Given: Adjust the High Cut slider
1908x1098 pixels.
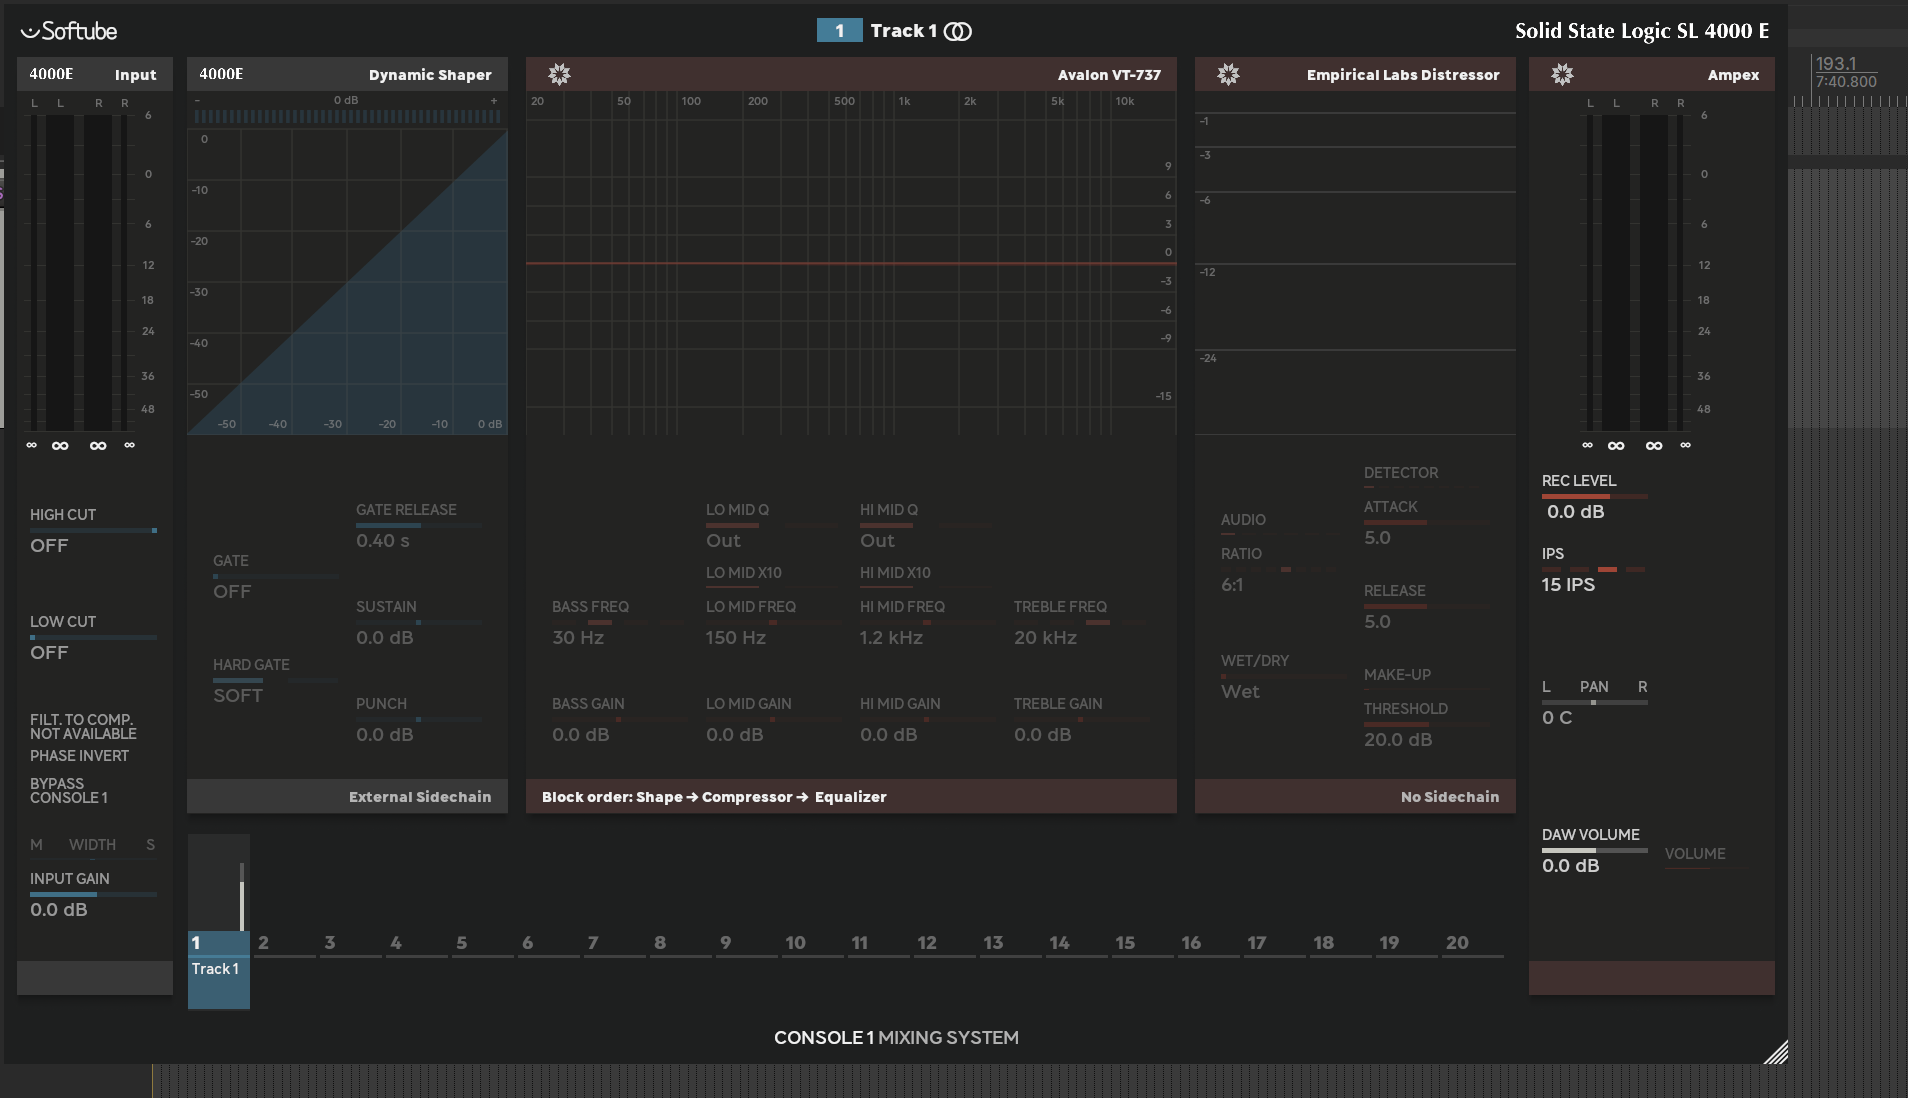Looking at the screenshot, I should 93,530.
